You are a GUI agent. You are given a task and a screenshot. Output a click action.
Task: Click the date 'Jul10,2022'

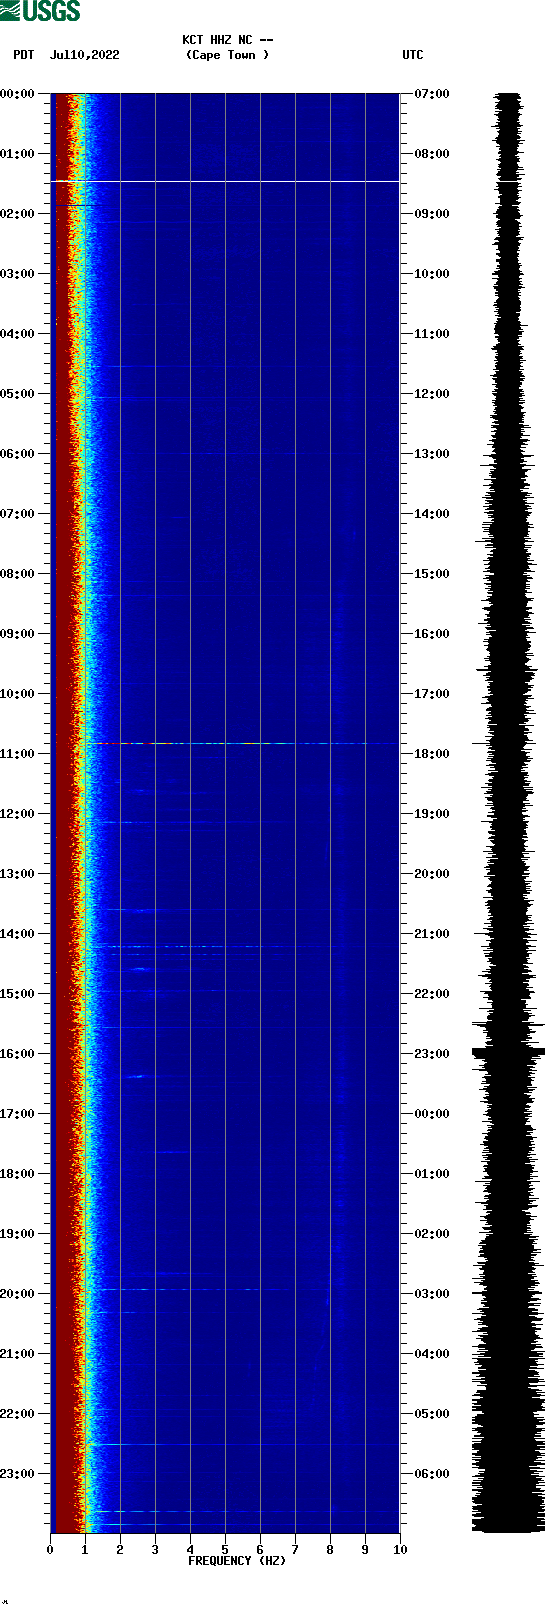(x=85, y=55)
